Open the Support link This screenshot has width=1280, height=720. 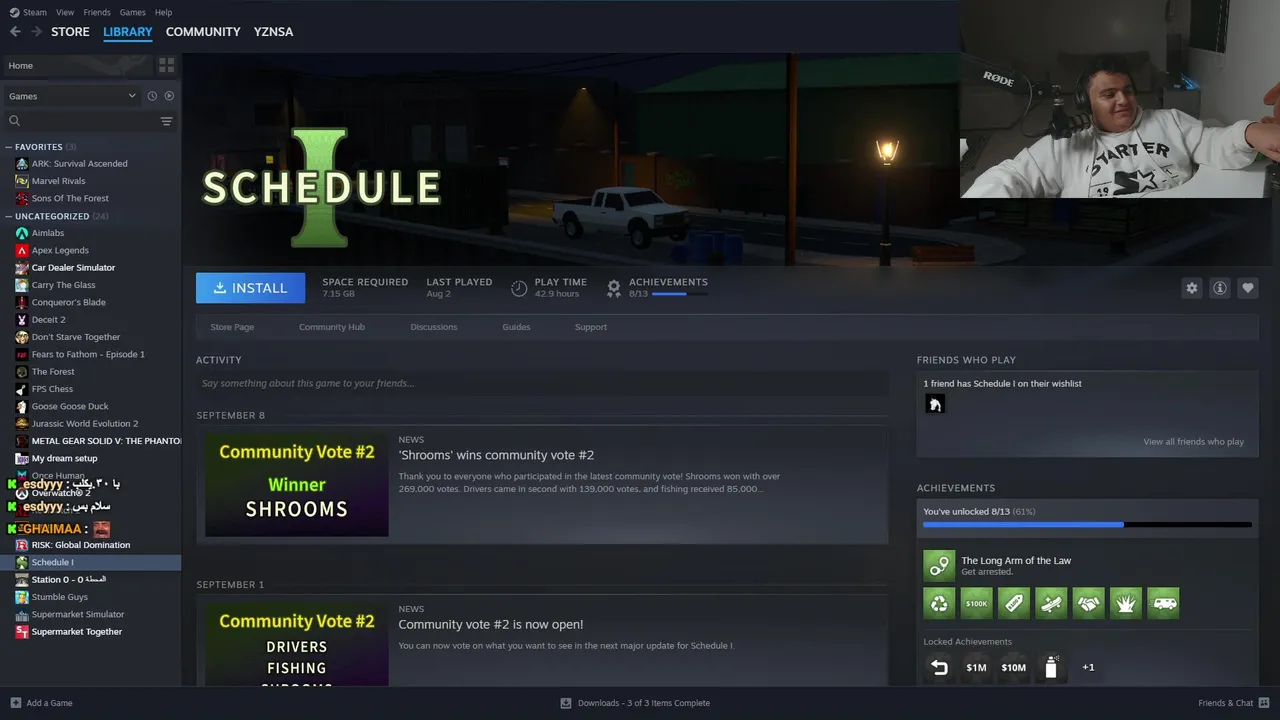(x=591, y=327)
